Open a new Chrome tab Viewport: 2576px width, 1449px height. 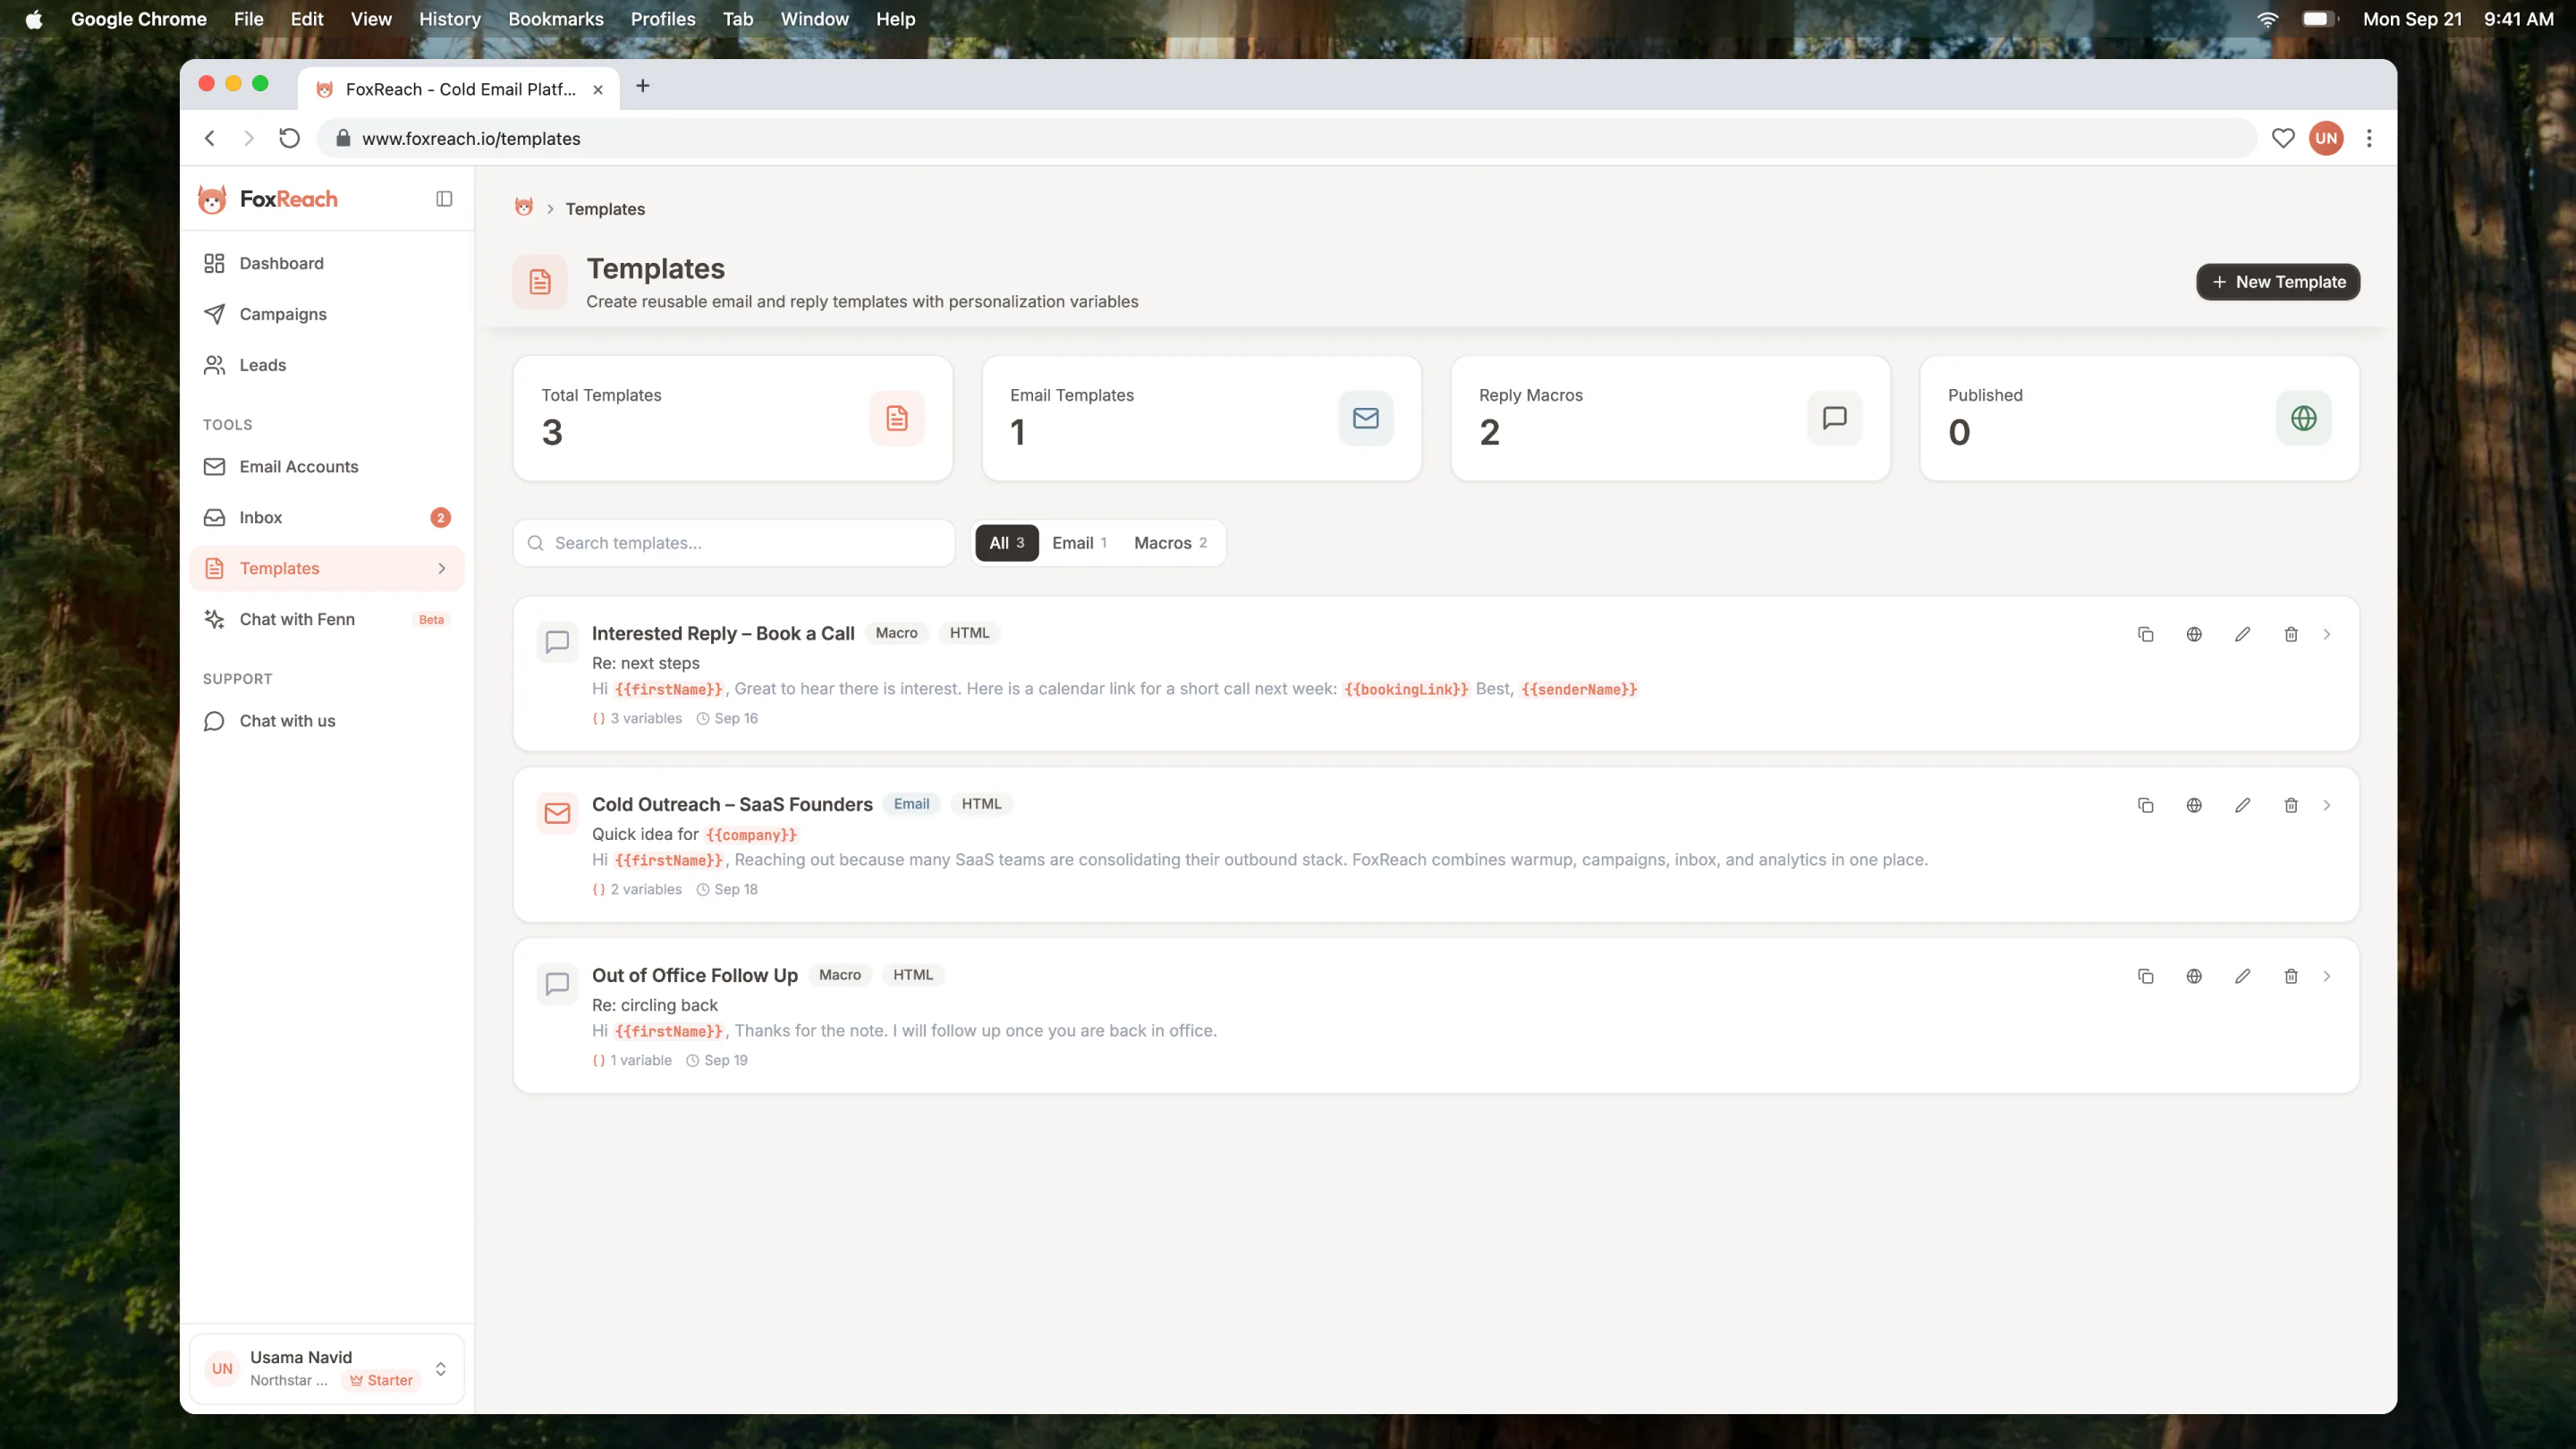pyautogui.click(x=643, y=87)
